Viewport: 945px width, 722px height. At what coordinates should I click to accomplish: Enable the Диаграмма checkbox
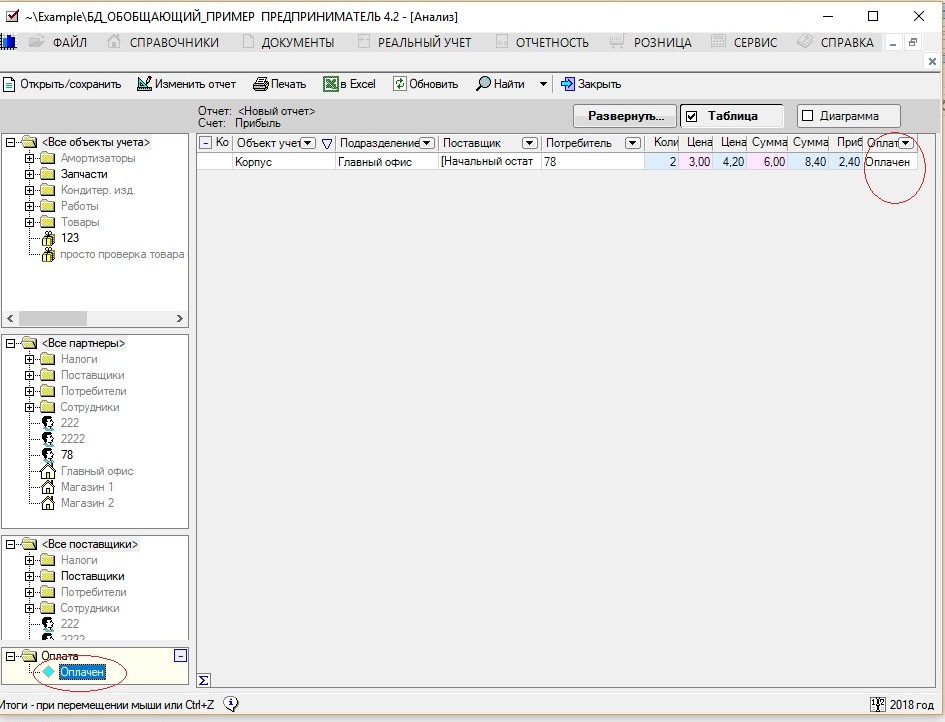(x=808, y=116)
